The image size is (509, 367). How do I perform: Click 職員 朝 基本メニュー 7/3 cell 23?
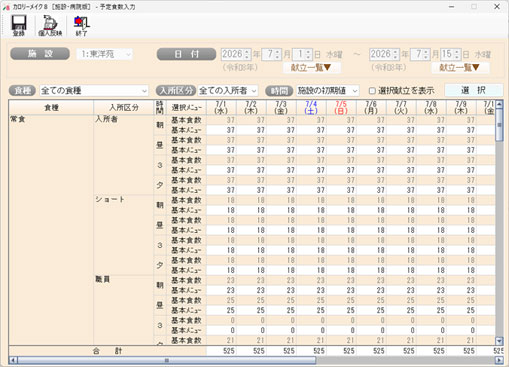(281, 290)
